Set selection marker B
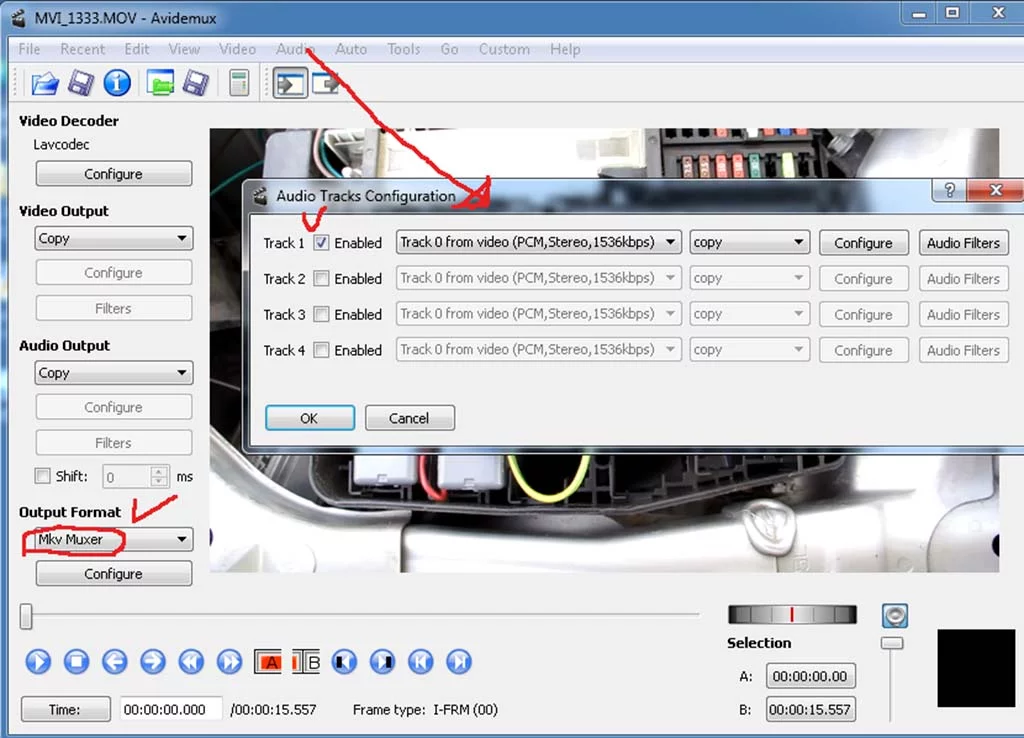The image size is (1024, 738). click(x=307, y=662)
